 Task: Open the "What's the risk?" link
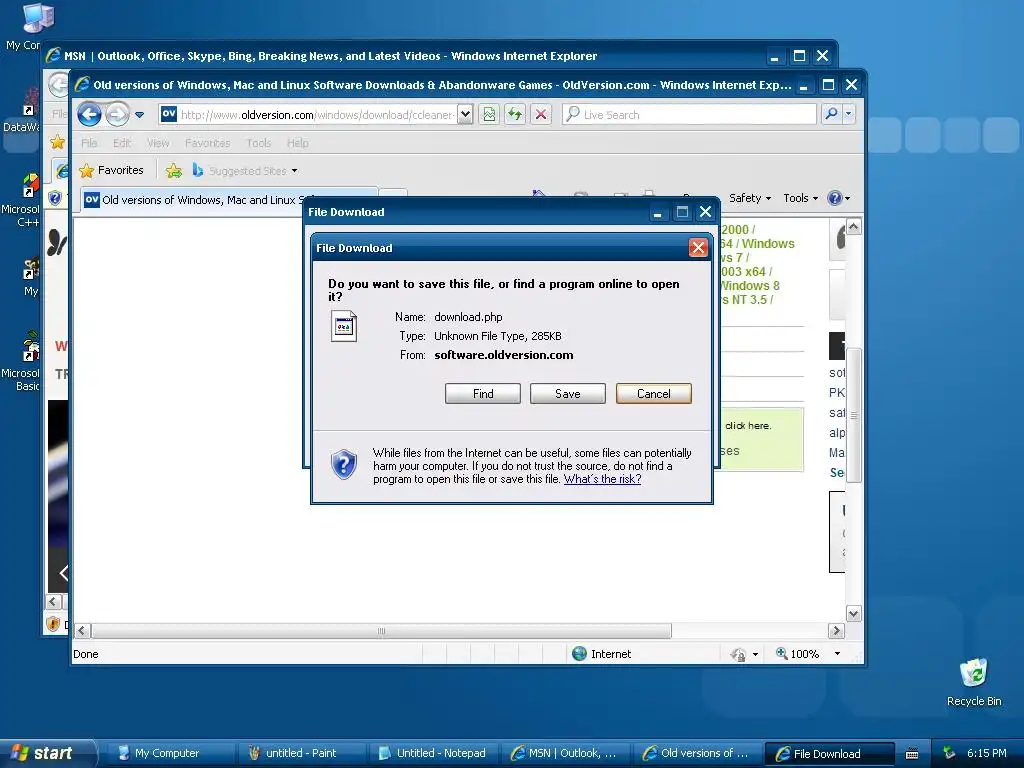coord(602,479)
